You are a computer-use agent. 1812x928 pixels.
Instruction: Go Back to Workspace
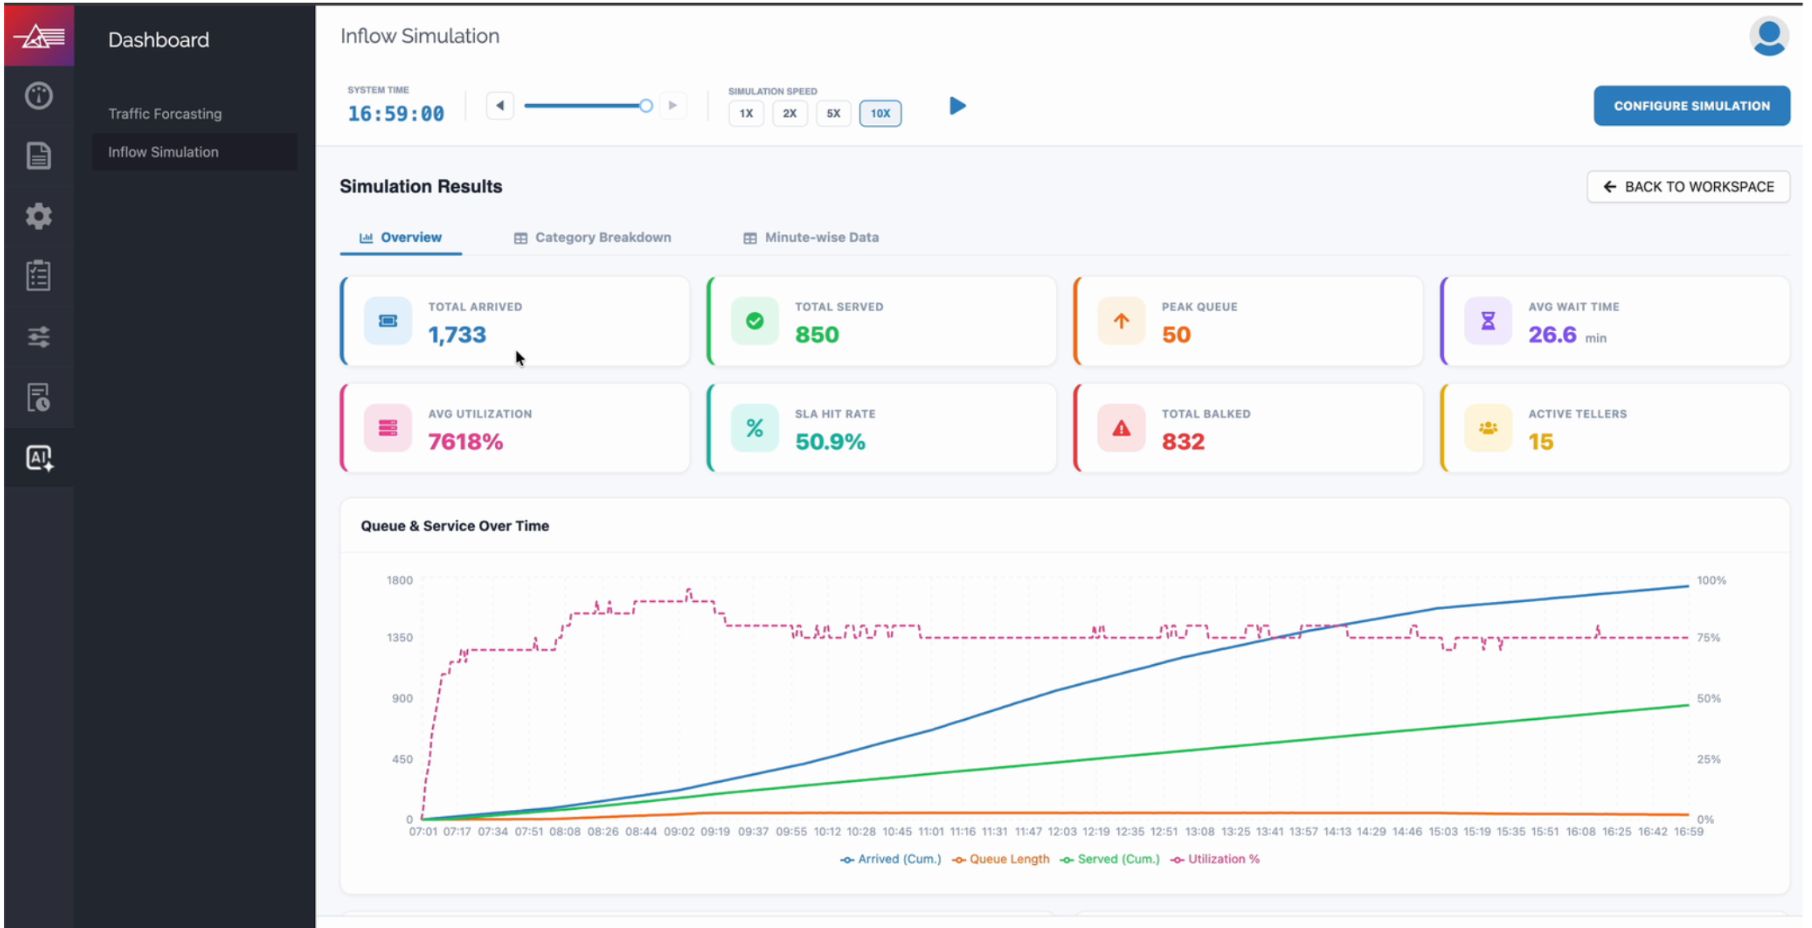point(1688,187)
